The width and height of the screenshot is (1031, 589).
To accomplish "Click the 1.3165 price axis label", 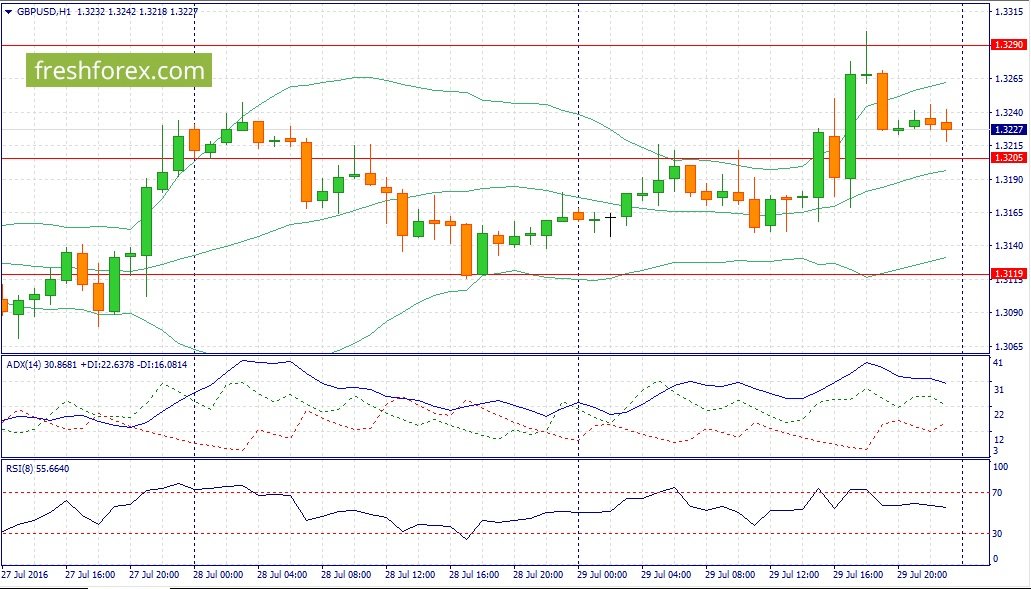I will coord(1007,213).
